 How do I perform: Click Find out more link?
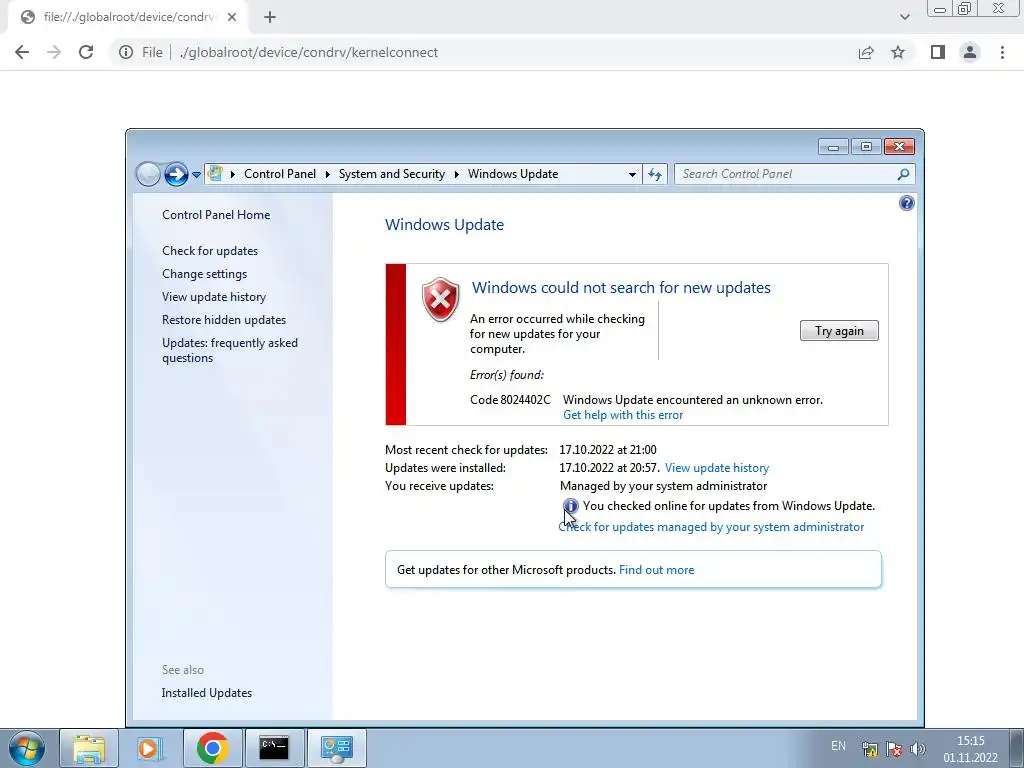656,569
